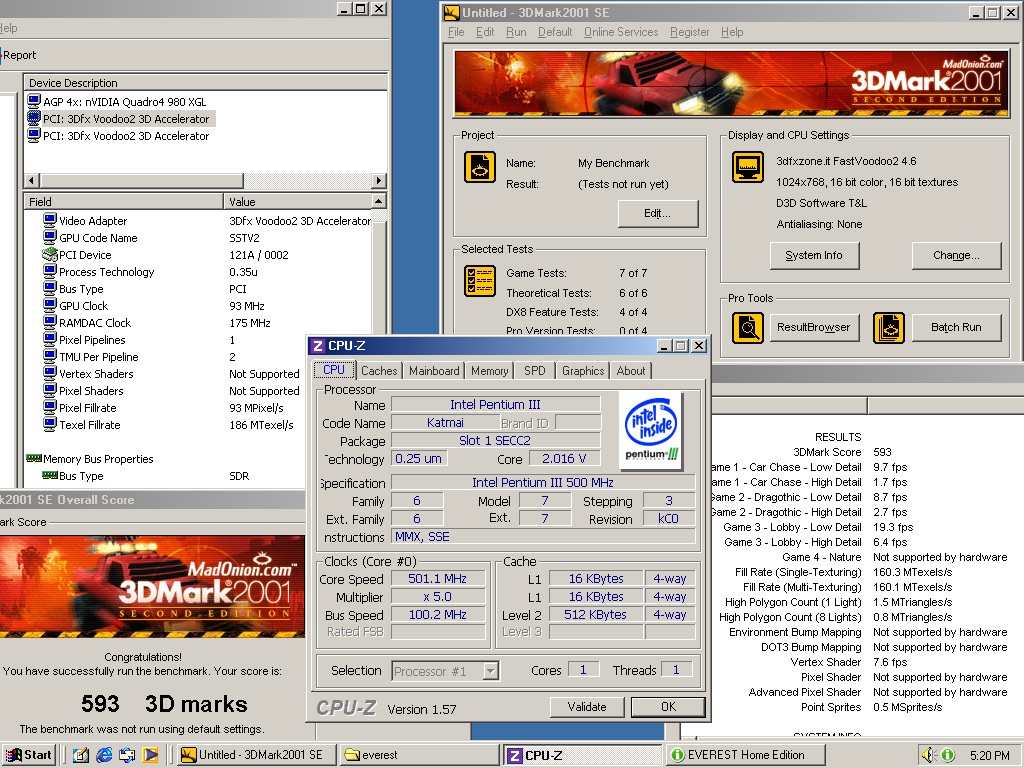Open the Processor #1 selection dropdown
The image size is (1024, 768).
[490, 671]
